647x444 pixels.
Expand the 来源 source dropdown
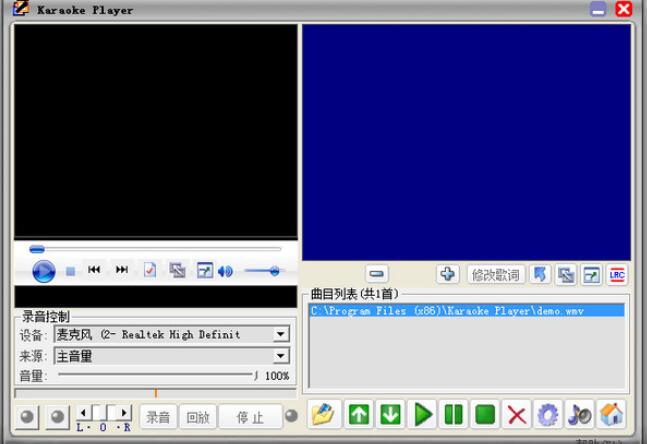[x=281, y=356]
